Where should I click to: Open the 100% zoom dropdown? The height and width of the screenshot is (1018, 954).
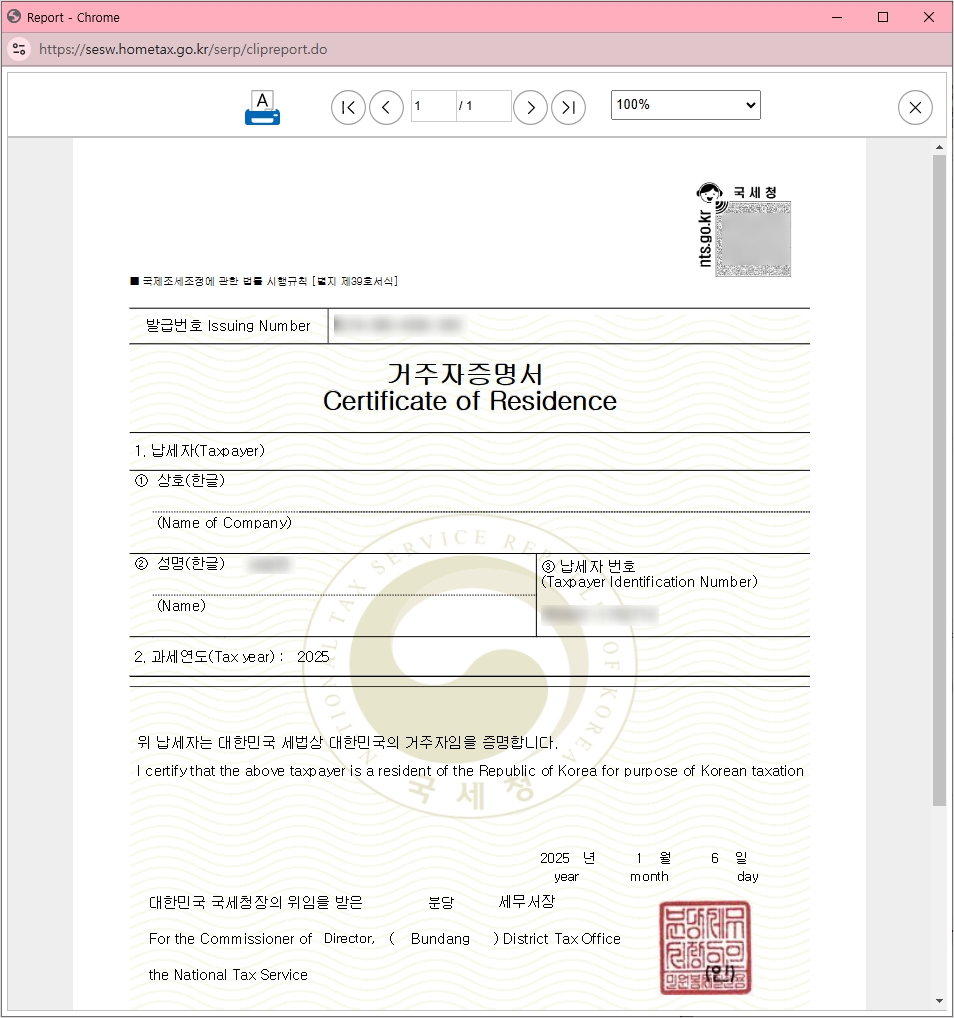[x=685, y=105]
